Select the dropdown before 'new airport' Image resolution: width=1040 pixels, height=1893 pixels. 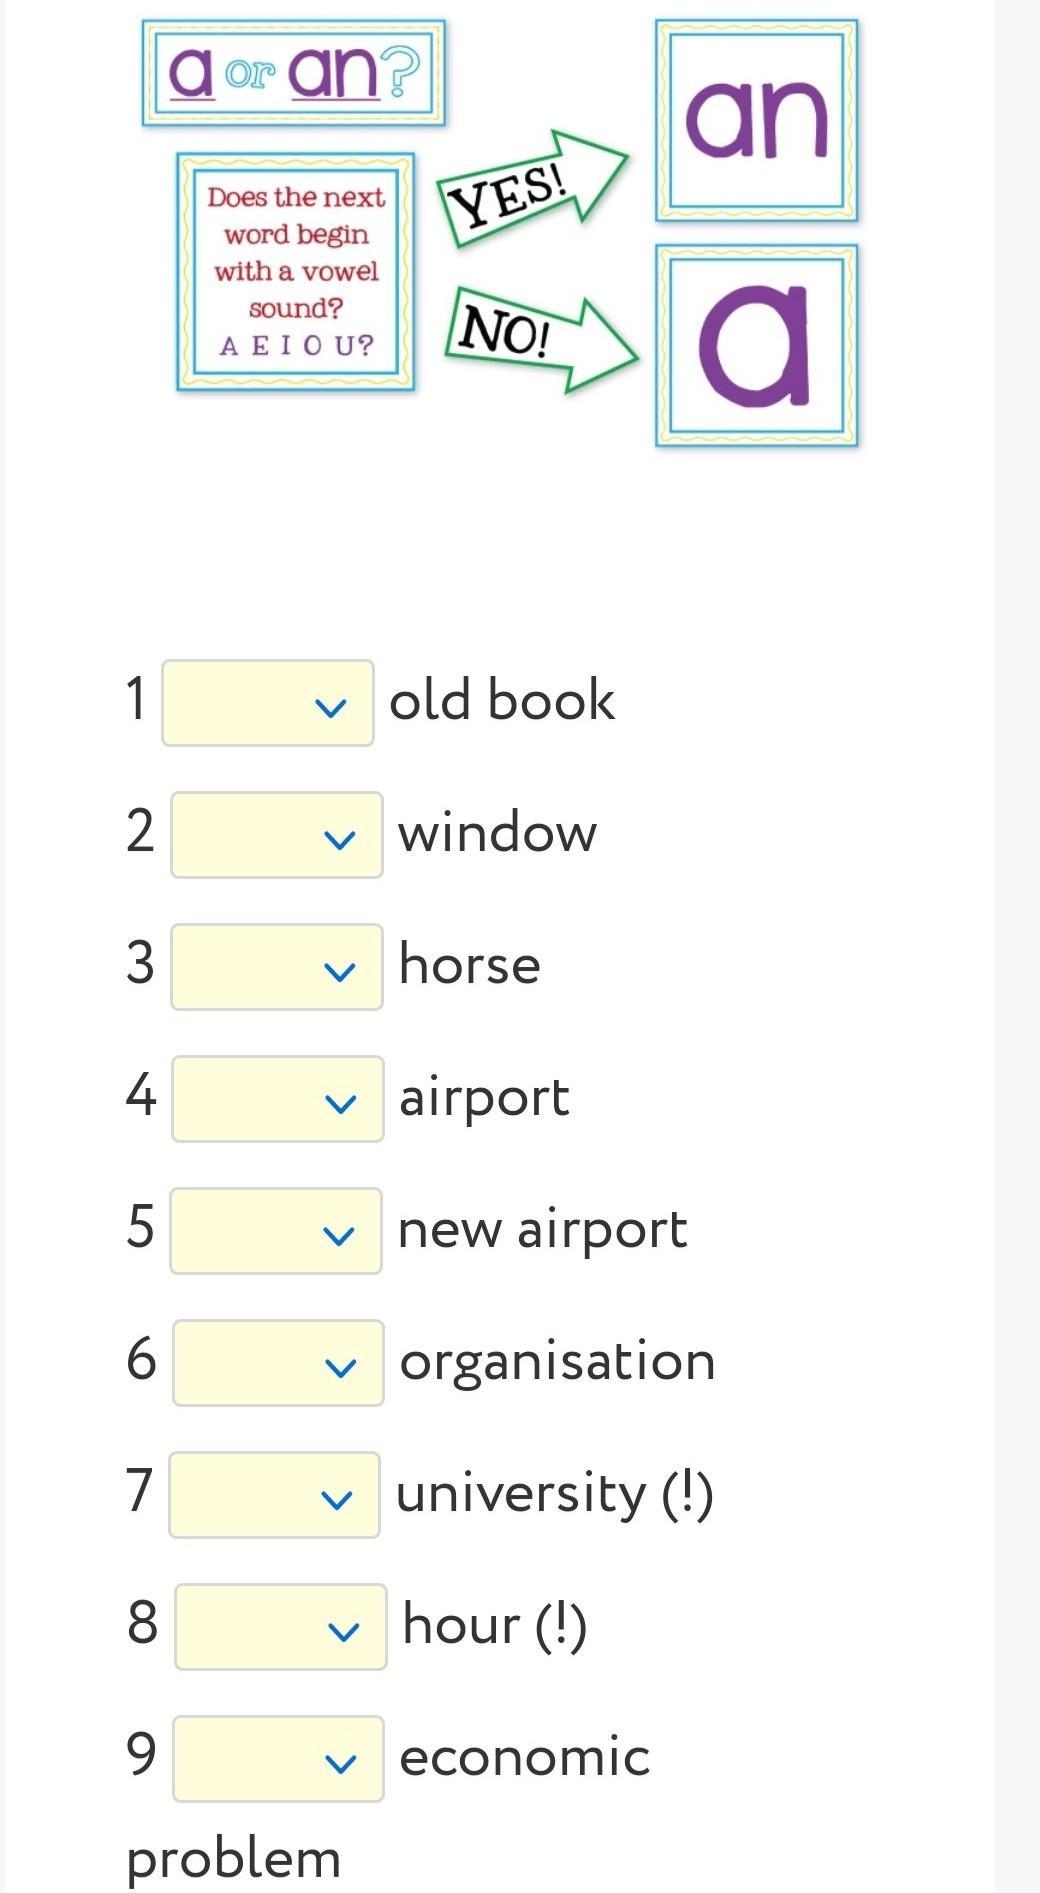[x=276, y=1231]
